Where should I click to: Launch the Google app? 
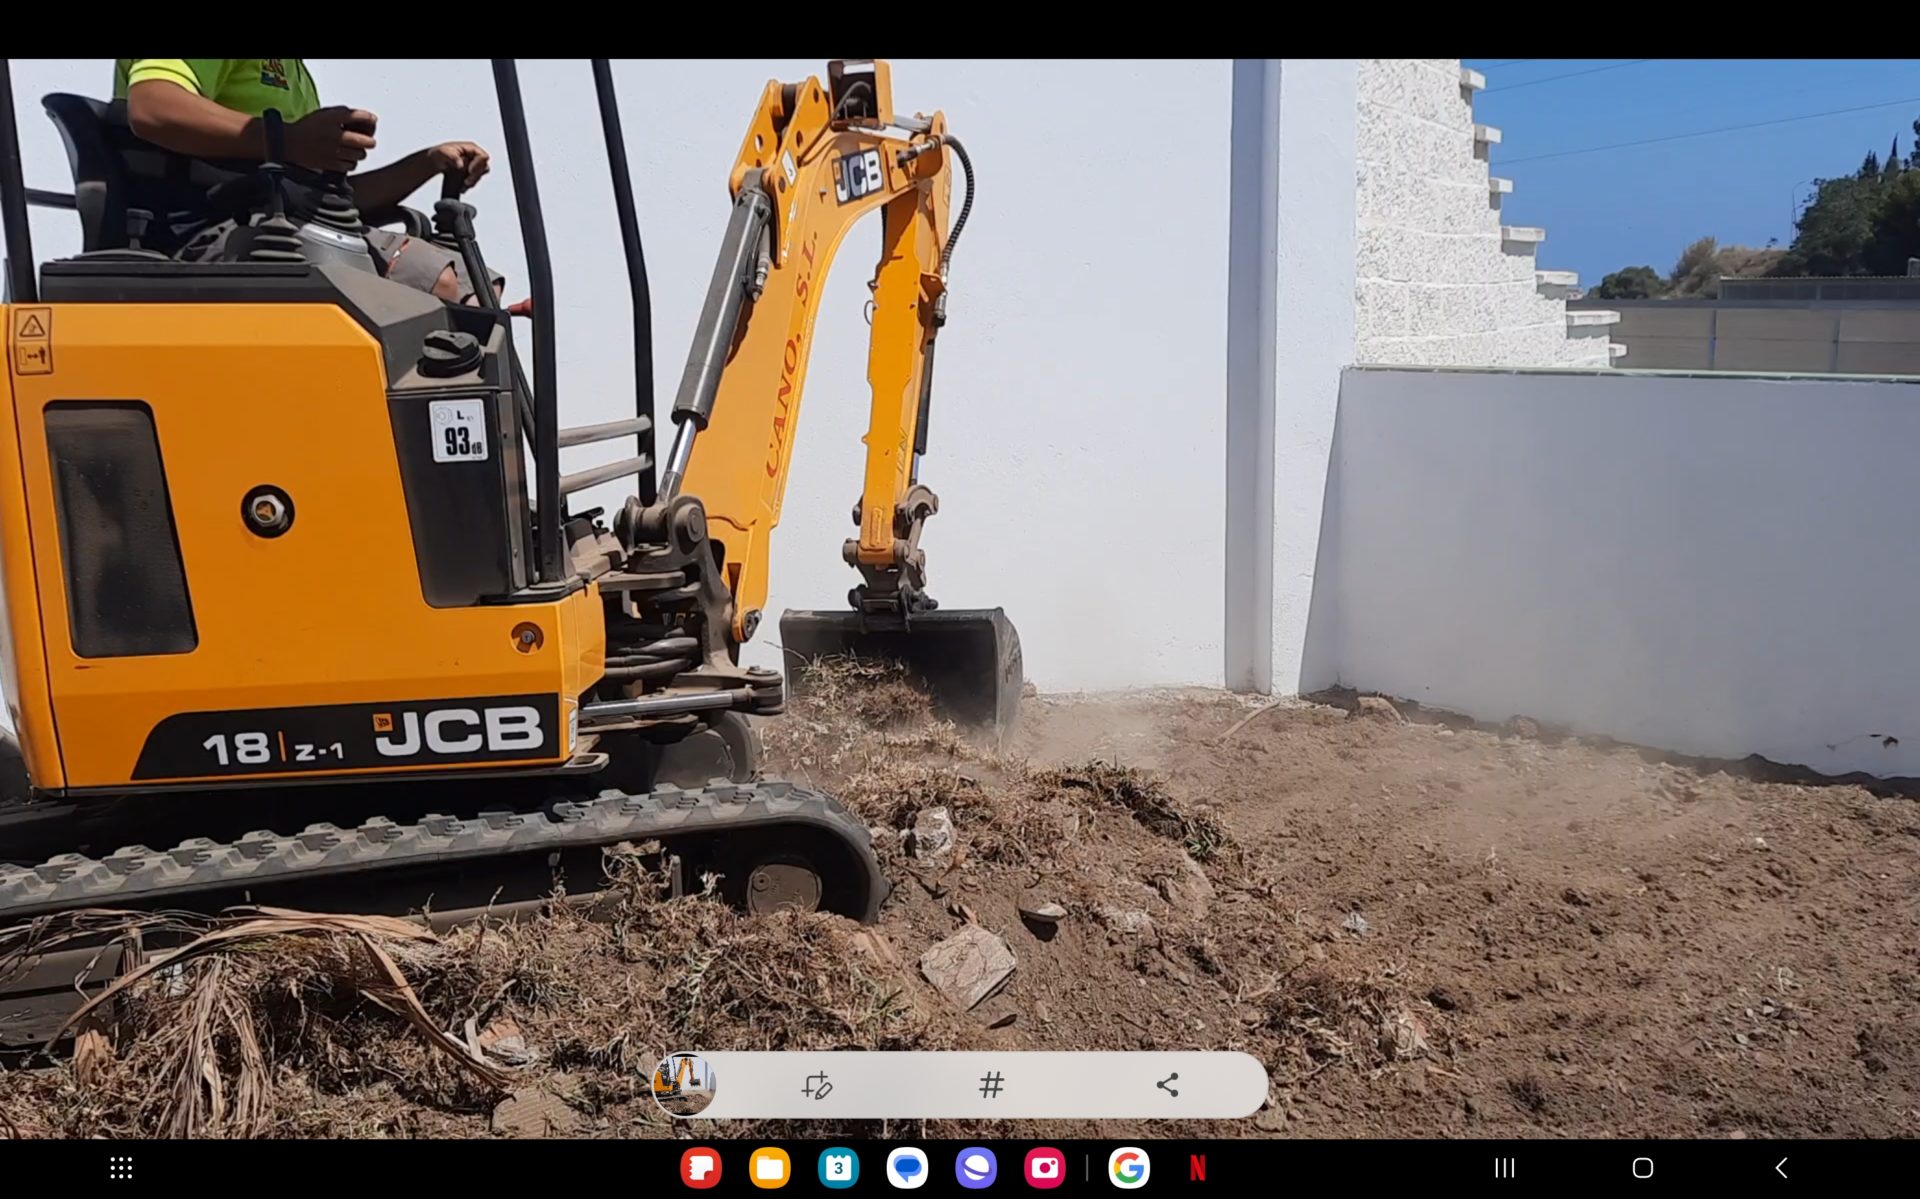(x=1129, y=1168)
